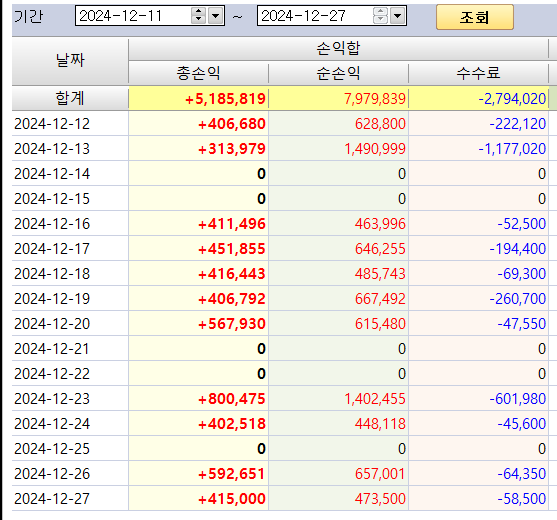Click value 628,800 in 순손익 column
This screenshot has width=557, height=520.
coord(380,124)
